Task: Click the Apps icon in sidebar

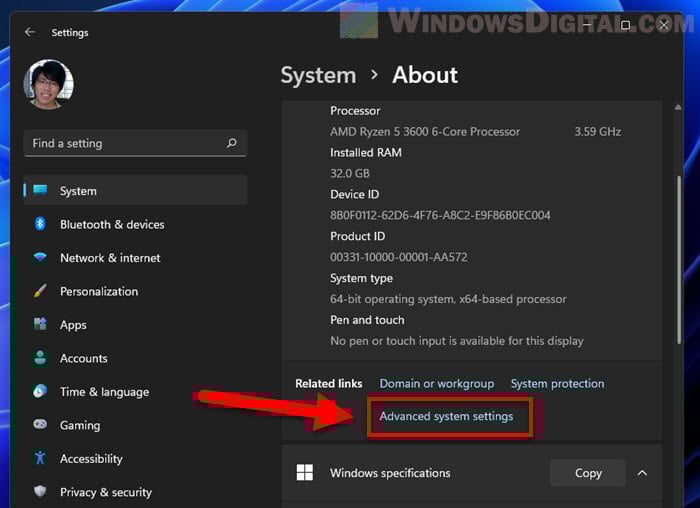Action: (x=40, y=324)
